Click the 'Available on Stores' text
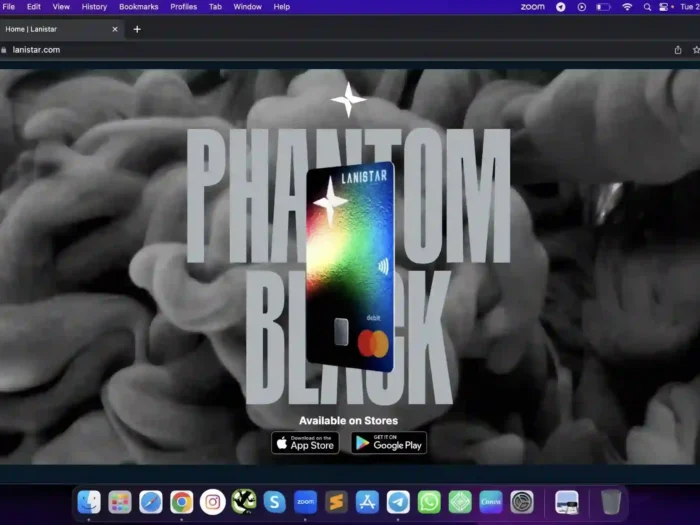Image resolution: width=700 pixels, height=525 pixels. pyautogui.click(x=348, y=421)
